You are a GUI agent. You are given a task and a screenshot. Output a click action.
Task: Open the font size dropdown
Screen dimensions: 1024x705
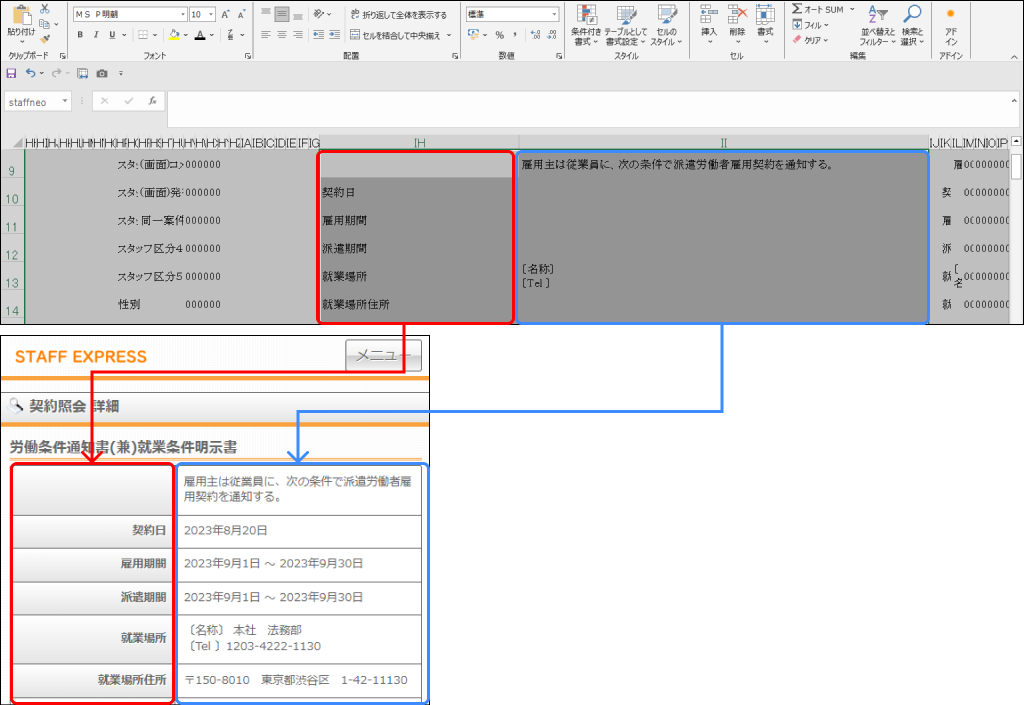[209, 15]
